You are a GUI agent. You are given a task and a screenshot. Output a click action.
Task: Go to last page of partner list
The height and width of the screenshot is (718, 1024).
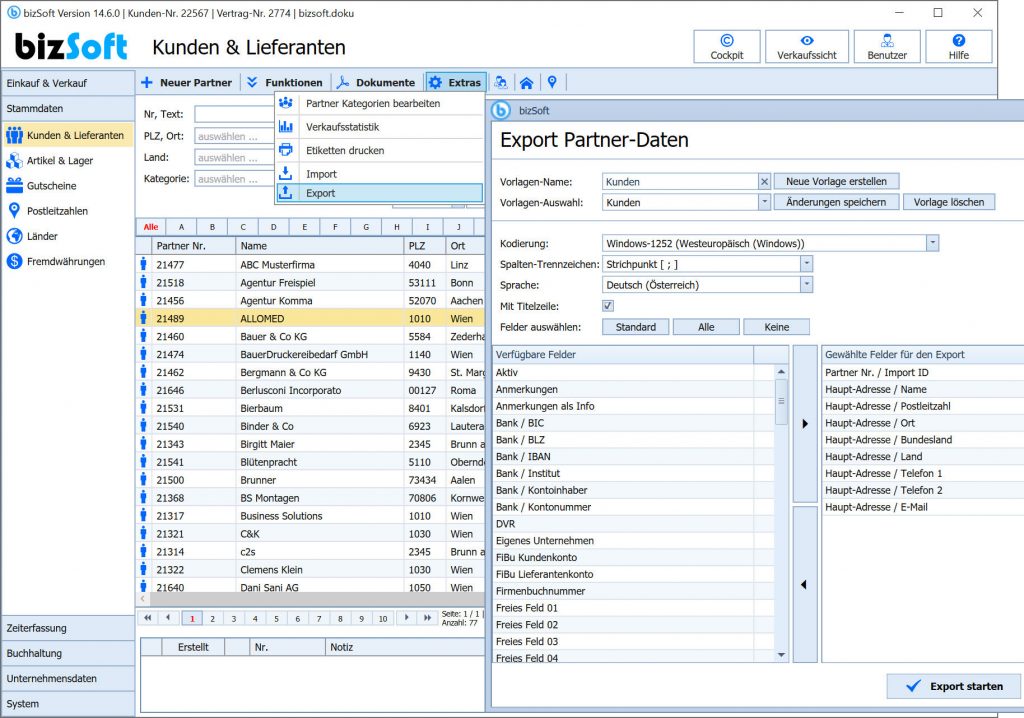(x=427, y=617)
